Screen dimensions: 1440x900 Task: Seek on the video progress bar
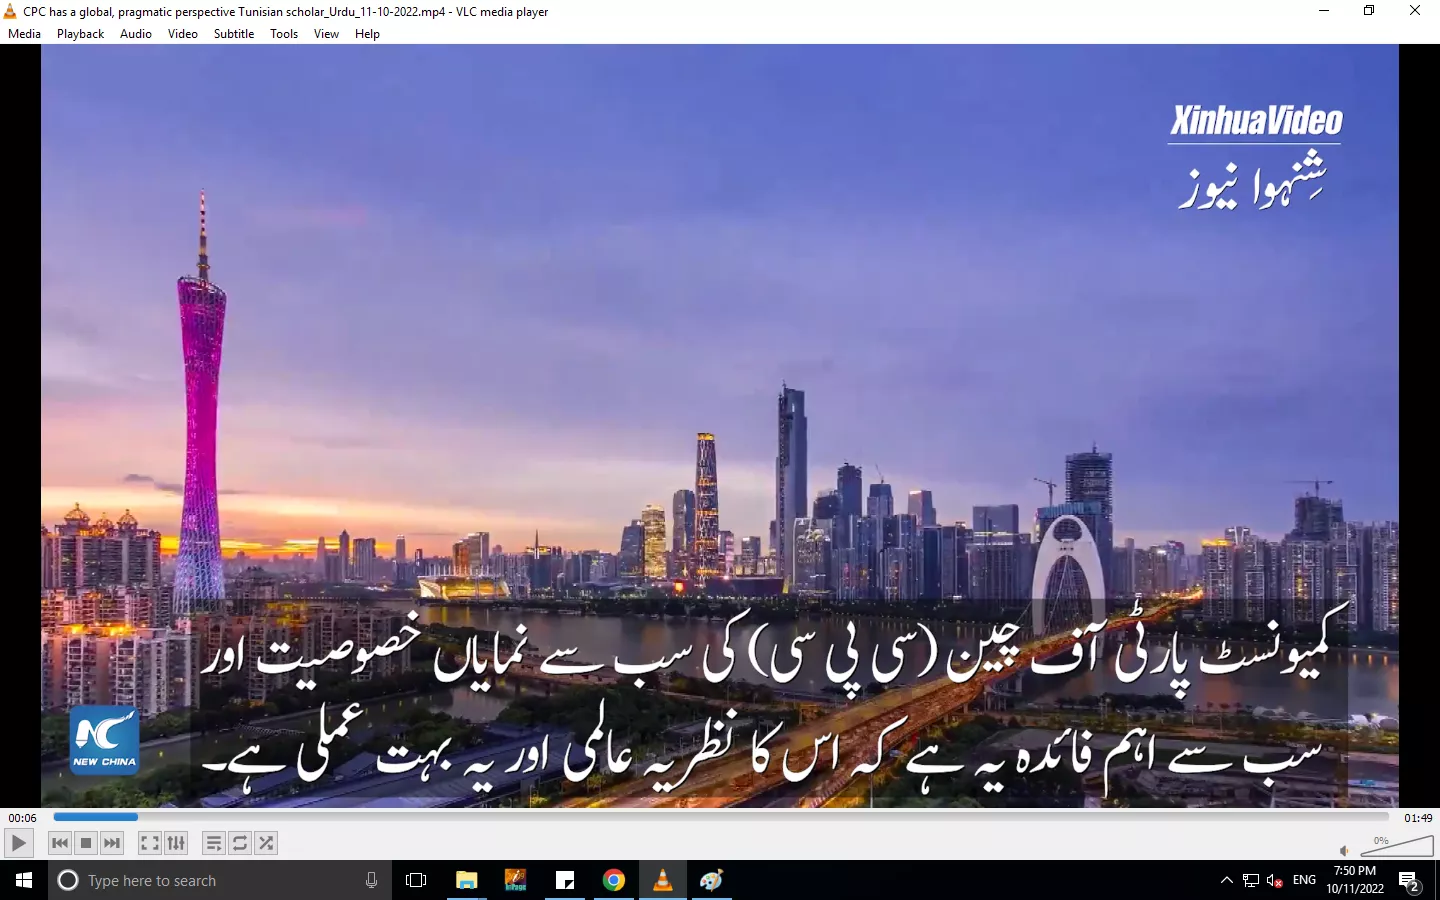(720, 817)
